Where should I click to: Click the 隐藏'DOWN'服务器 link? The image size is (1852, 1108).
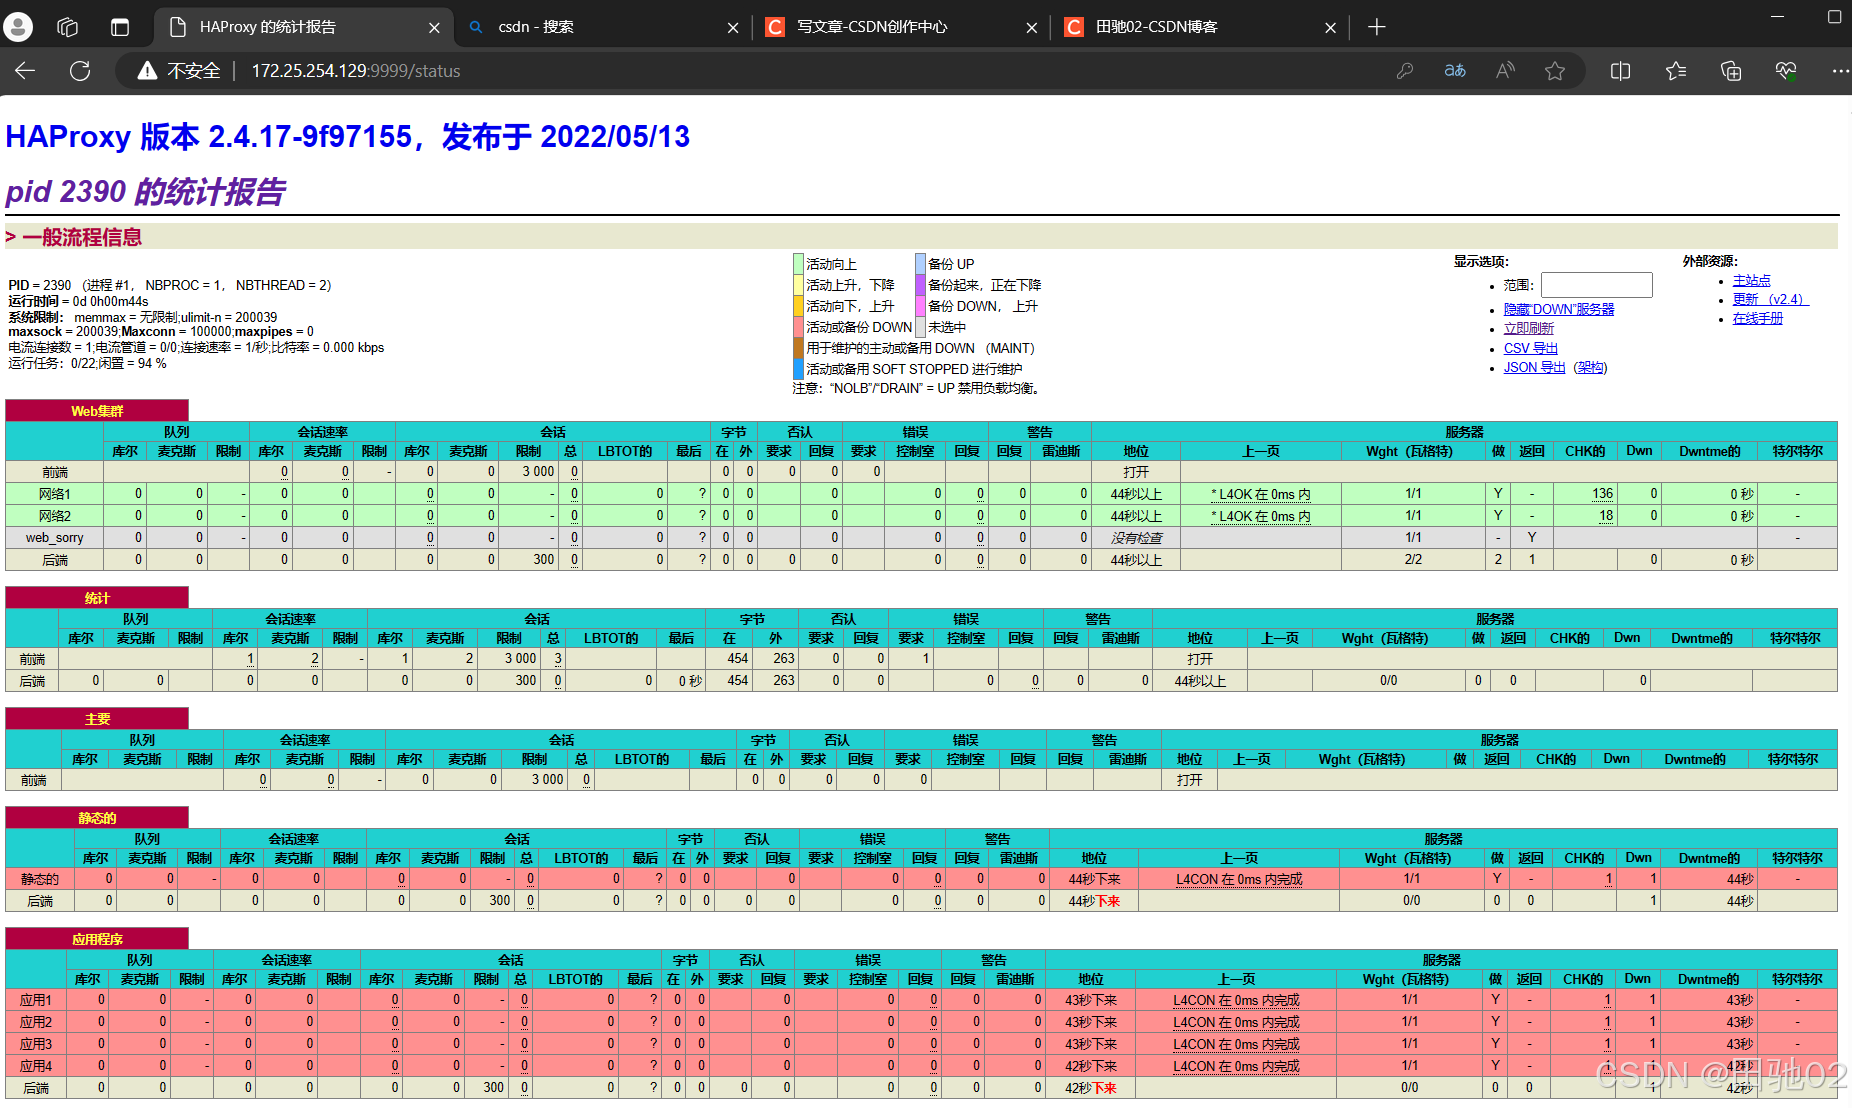click(1558, 309)
